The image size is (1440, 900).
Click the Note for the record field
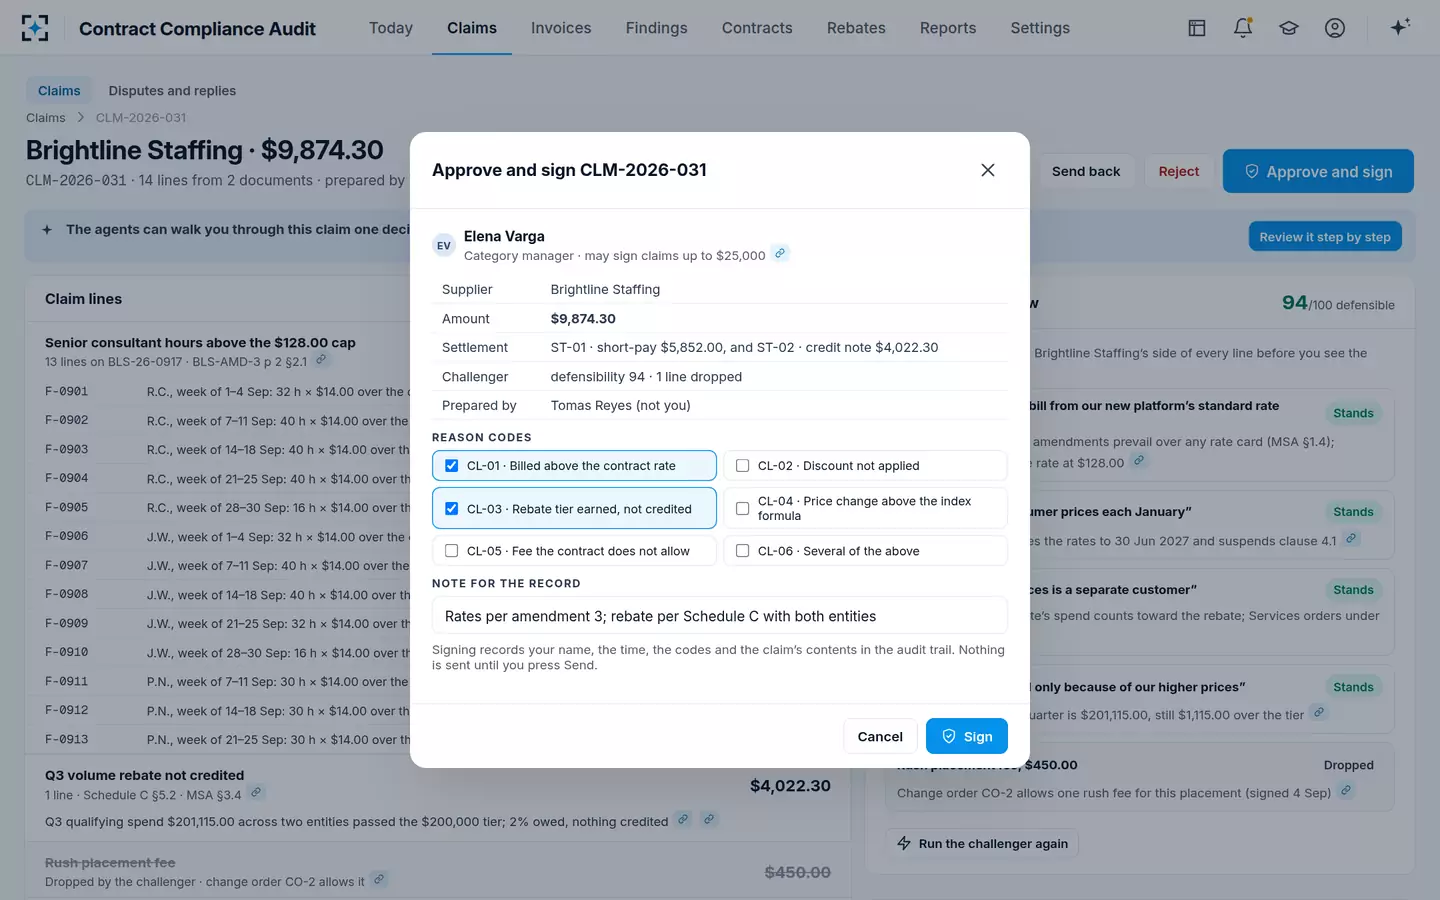pos(720,616)
